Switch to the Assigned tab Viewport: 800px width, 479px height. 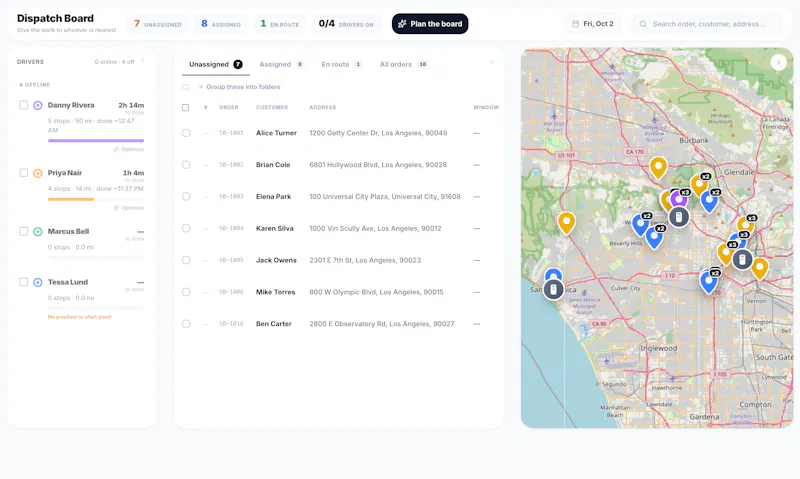pyautogui.click(x=281, y=64)
